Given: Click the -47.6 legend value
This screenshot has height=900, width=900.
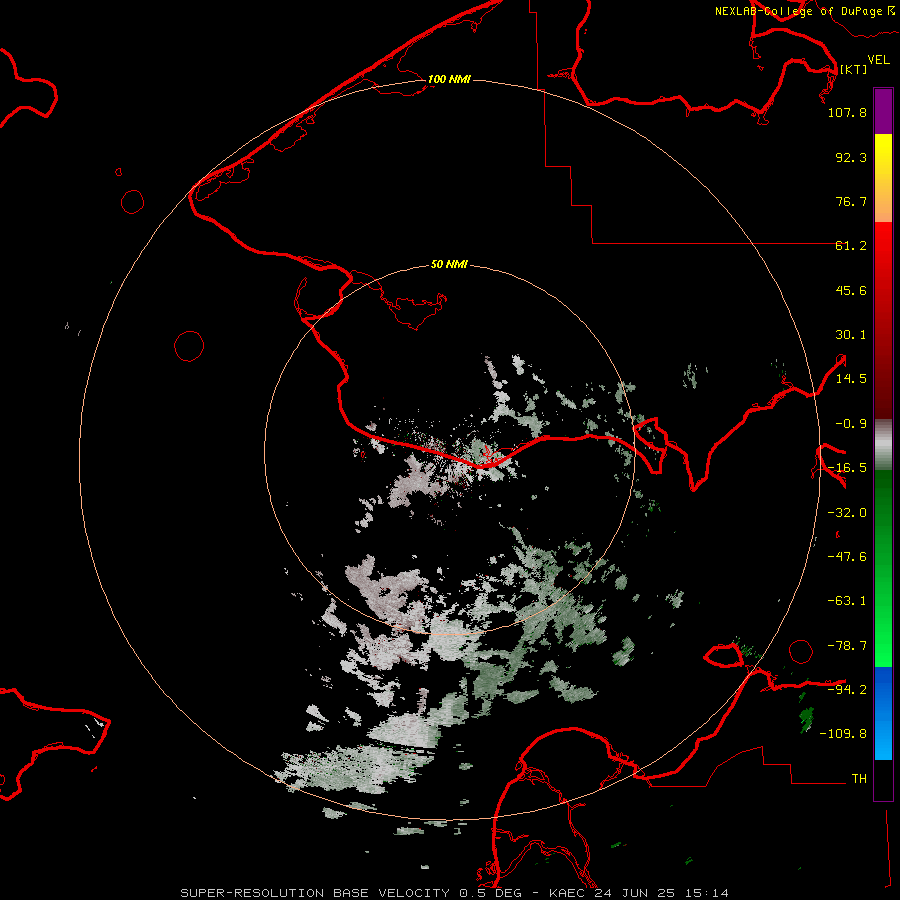Looking at the screenshot, I should (x=847, y=557).
